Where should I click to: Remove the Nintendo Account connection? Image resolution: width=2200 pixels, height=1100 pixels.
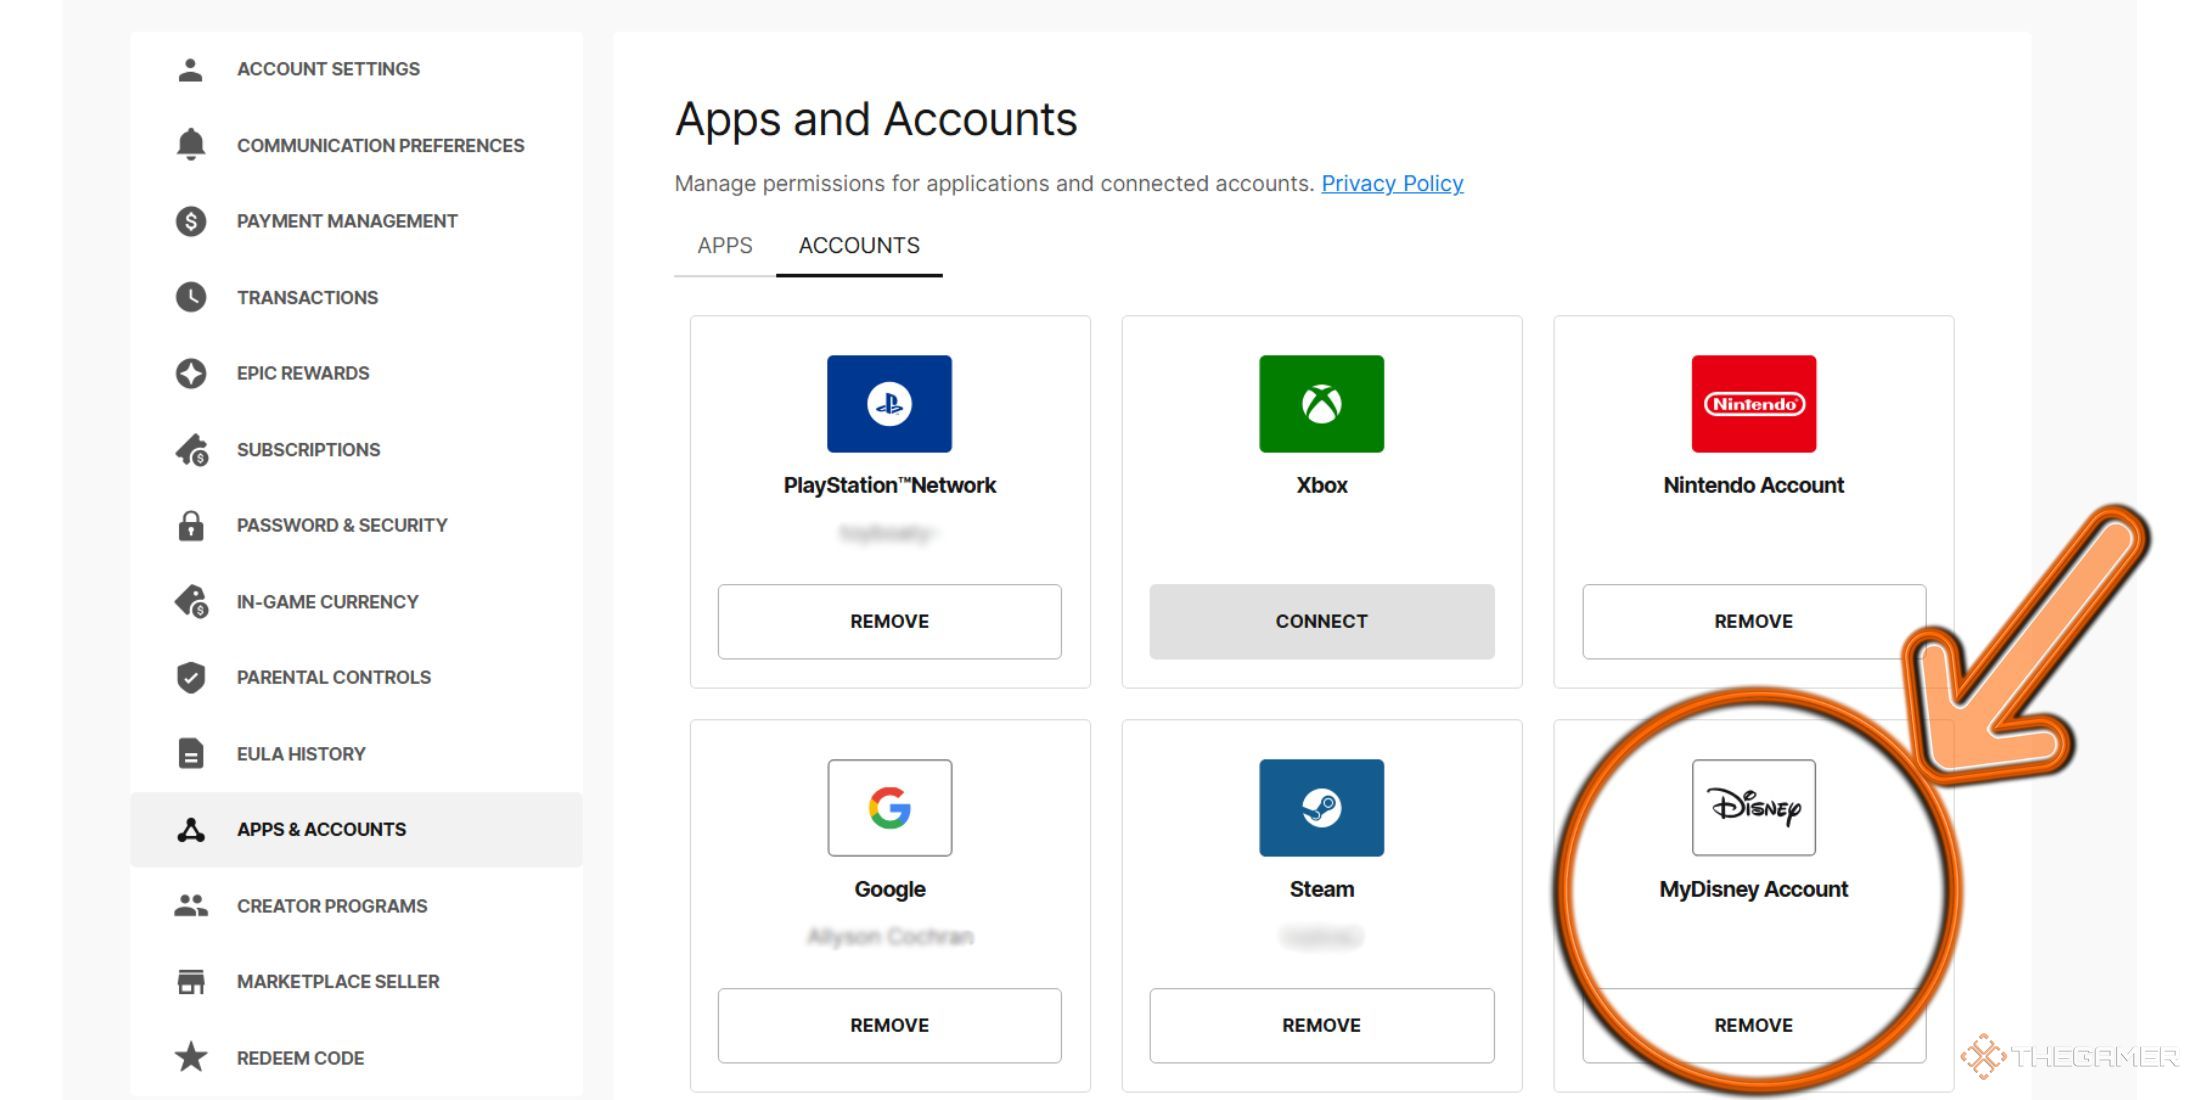click(x=1753, y=621)
